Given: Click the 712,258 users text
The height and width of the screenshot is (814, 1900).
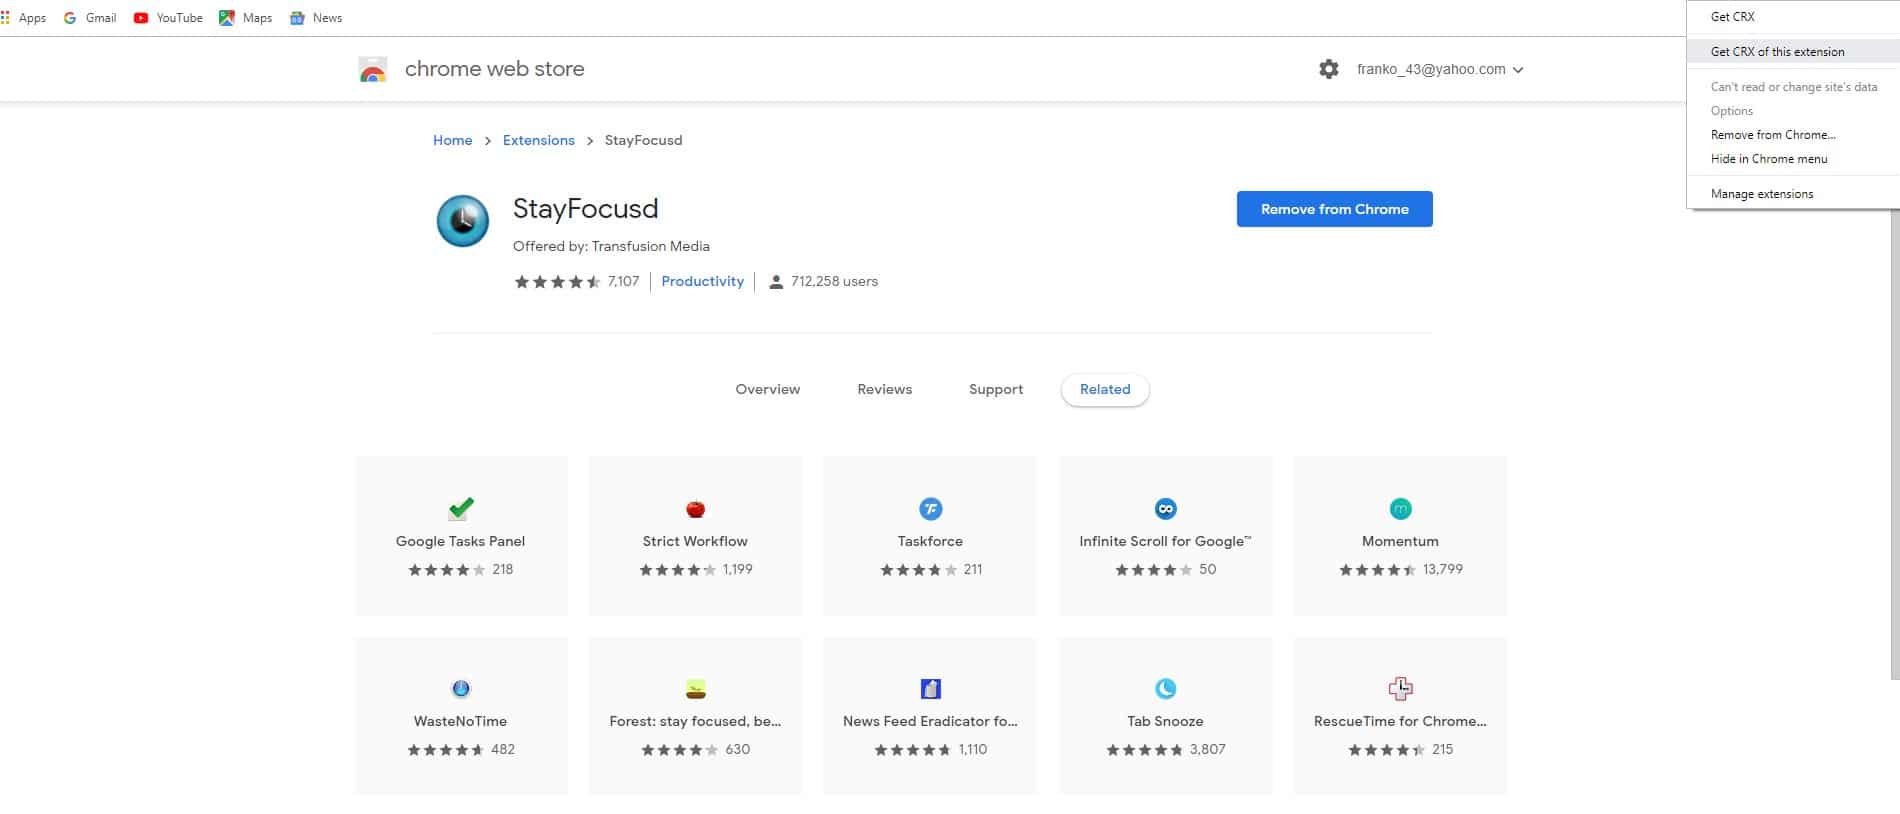Looking at the screenshot, I should click(835, 282).
